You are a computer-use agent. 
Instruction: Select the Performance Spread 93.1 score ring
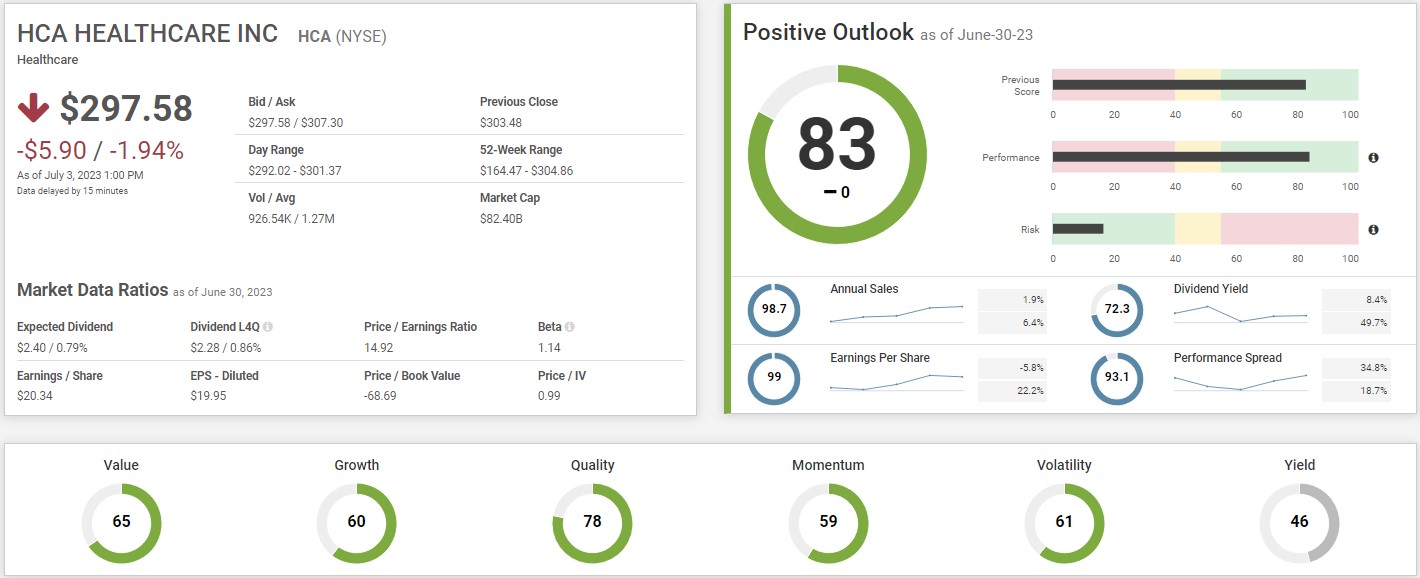click(x=1117, y=379)
